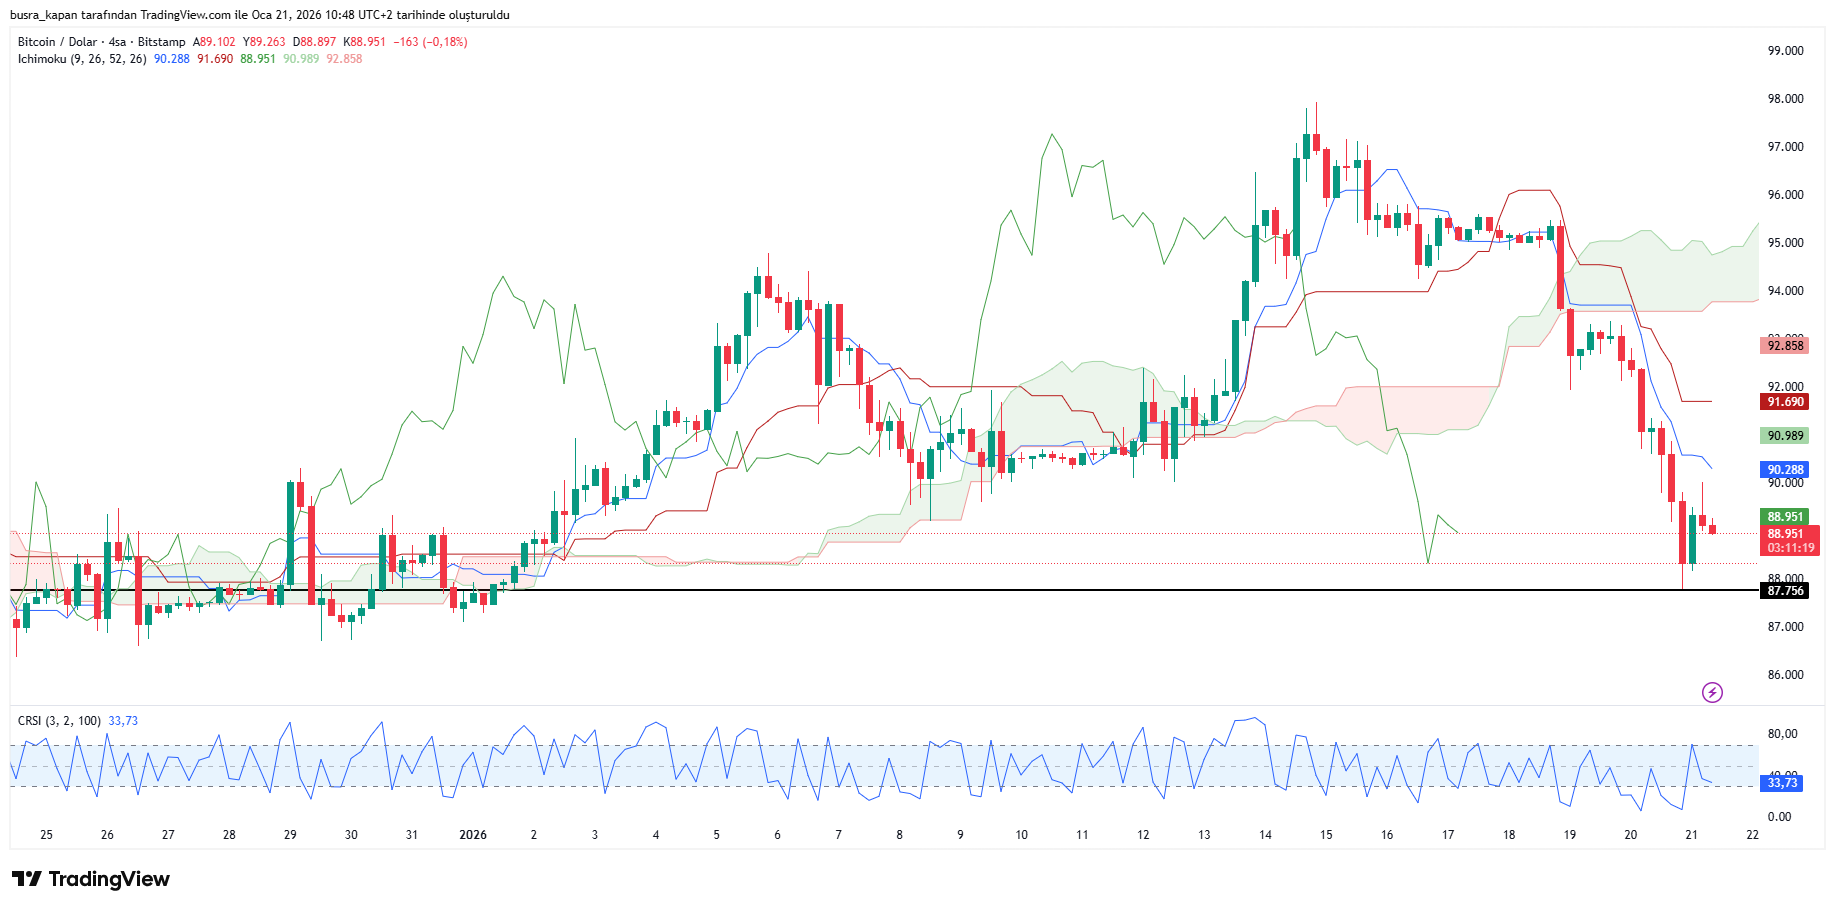Click the 98.000 price scale label

1785,99
